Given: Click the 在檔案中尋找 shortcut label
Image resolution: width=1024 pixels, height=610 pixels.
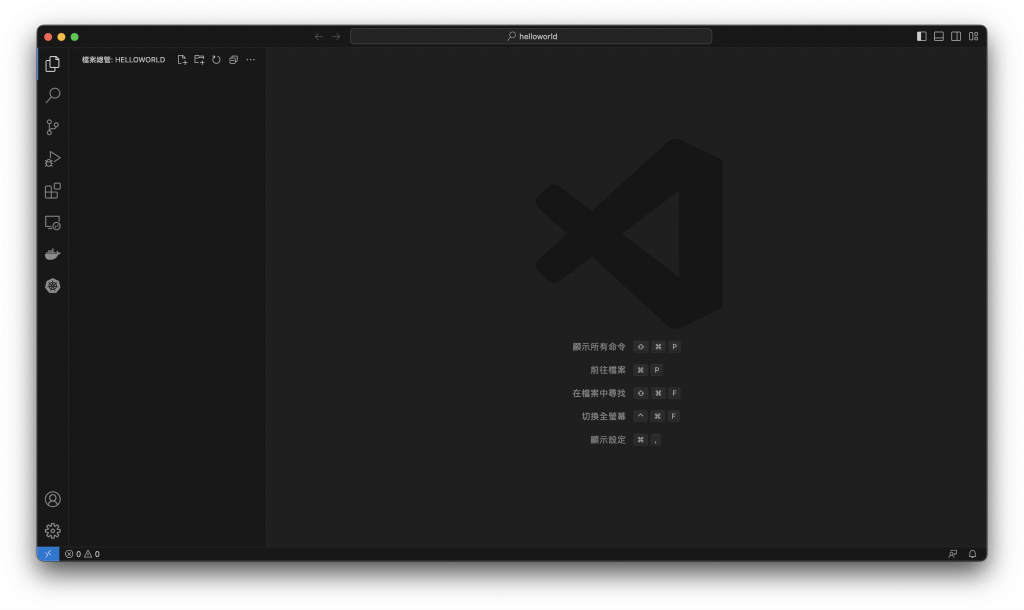Looking at the screenshot, I should 599,393.
